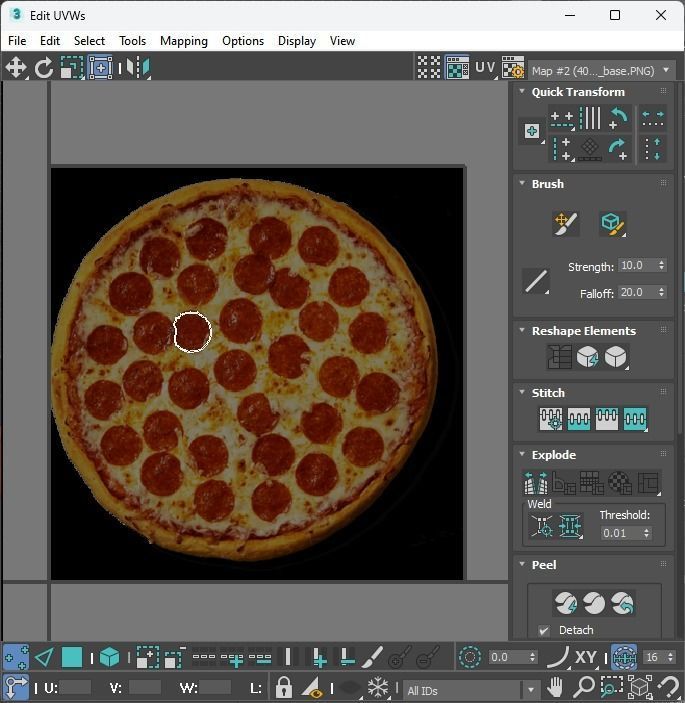The image size is (685, 703).
Task: Click Align Horizontally to Pivot icon
Action: pos(562,118)
